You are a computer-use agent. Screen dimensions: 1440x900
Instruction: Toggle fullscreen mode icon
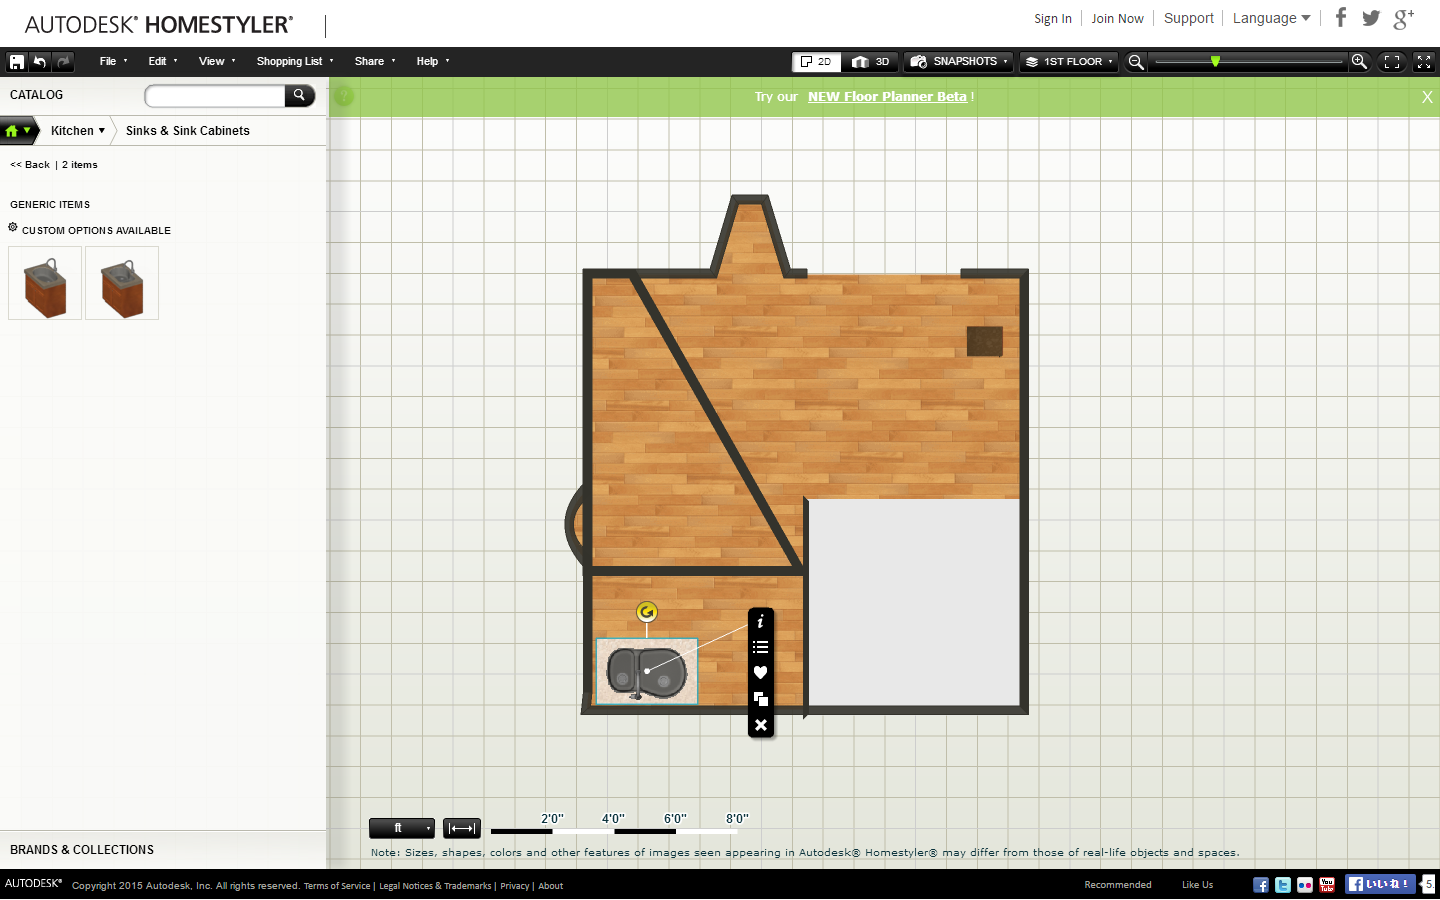(x=1424, y=62)
